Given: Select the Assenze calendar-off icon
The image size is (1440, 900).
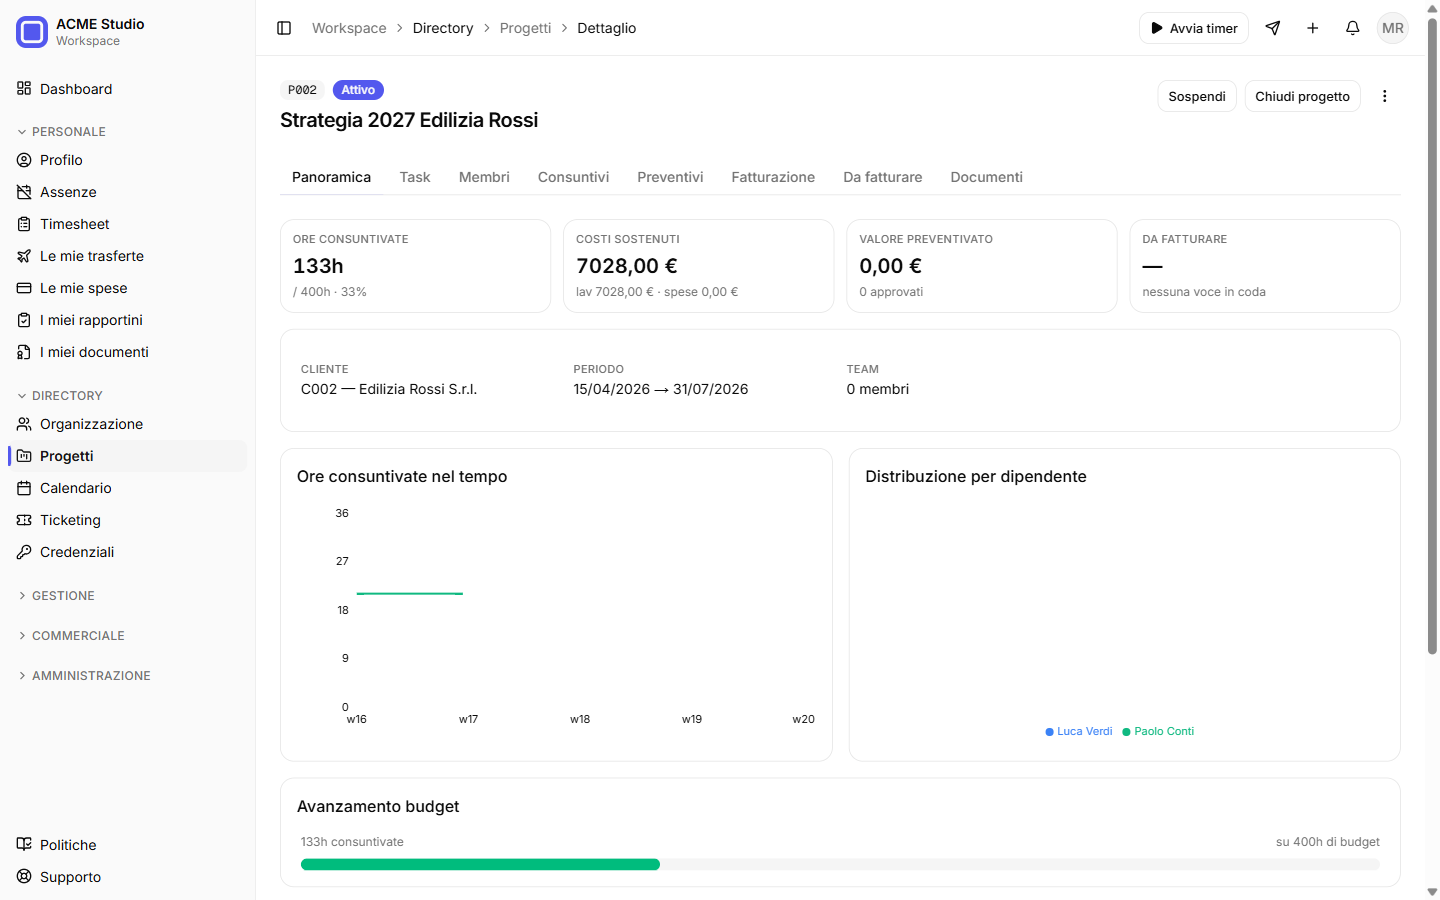Looking at the screenshot, I should tap(24, 192).
